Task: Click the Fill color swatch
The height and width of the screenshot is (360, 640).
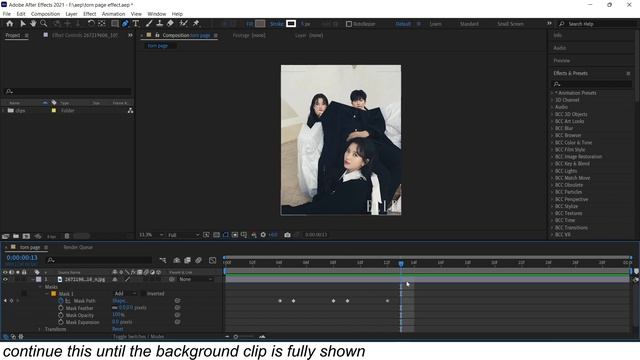Action: tap(260, 24)
